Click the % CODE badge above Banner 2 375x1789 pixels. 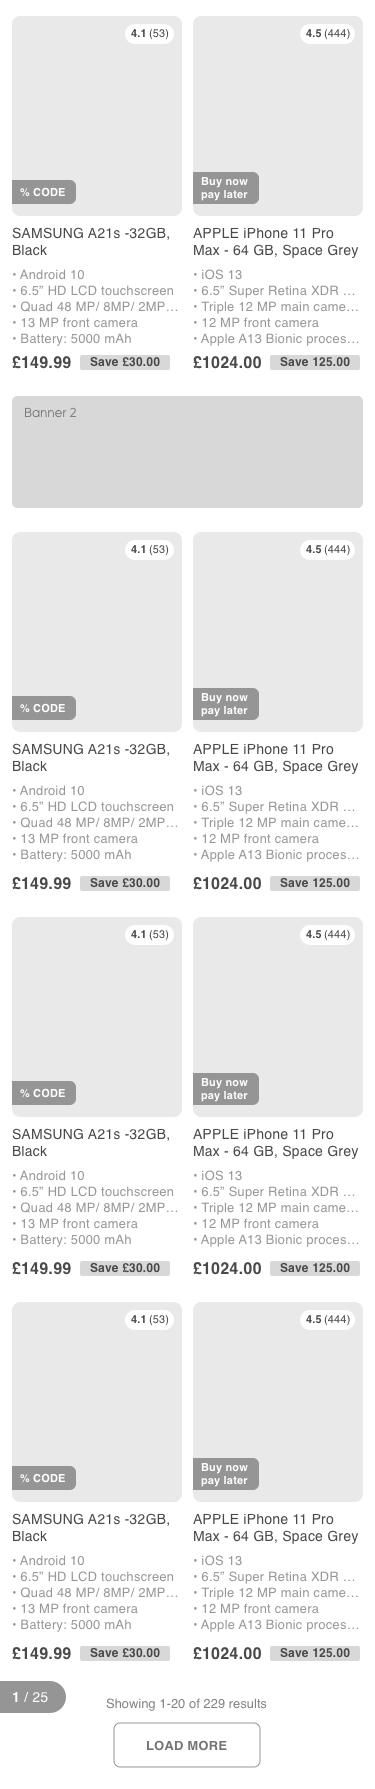[x=44, y=192]
